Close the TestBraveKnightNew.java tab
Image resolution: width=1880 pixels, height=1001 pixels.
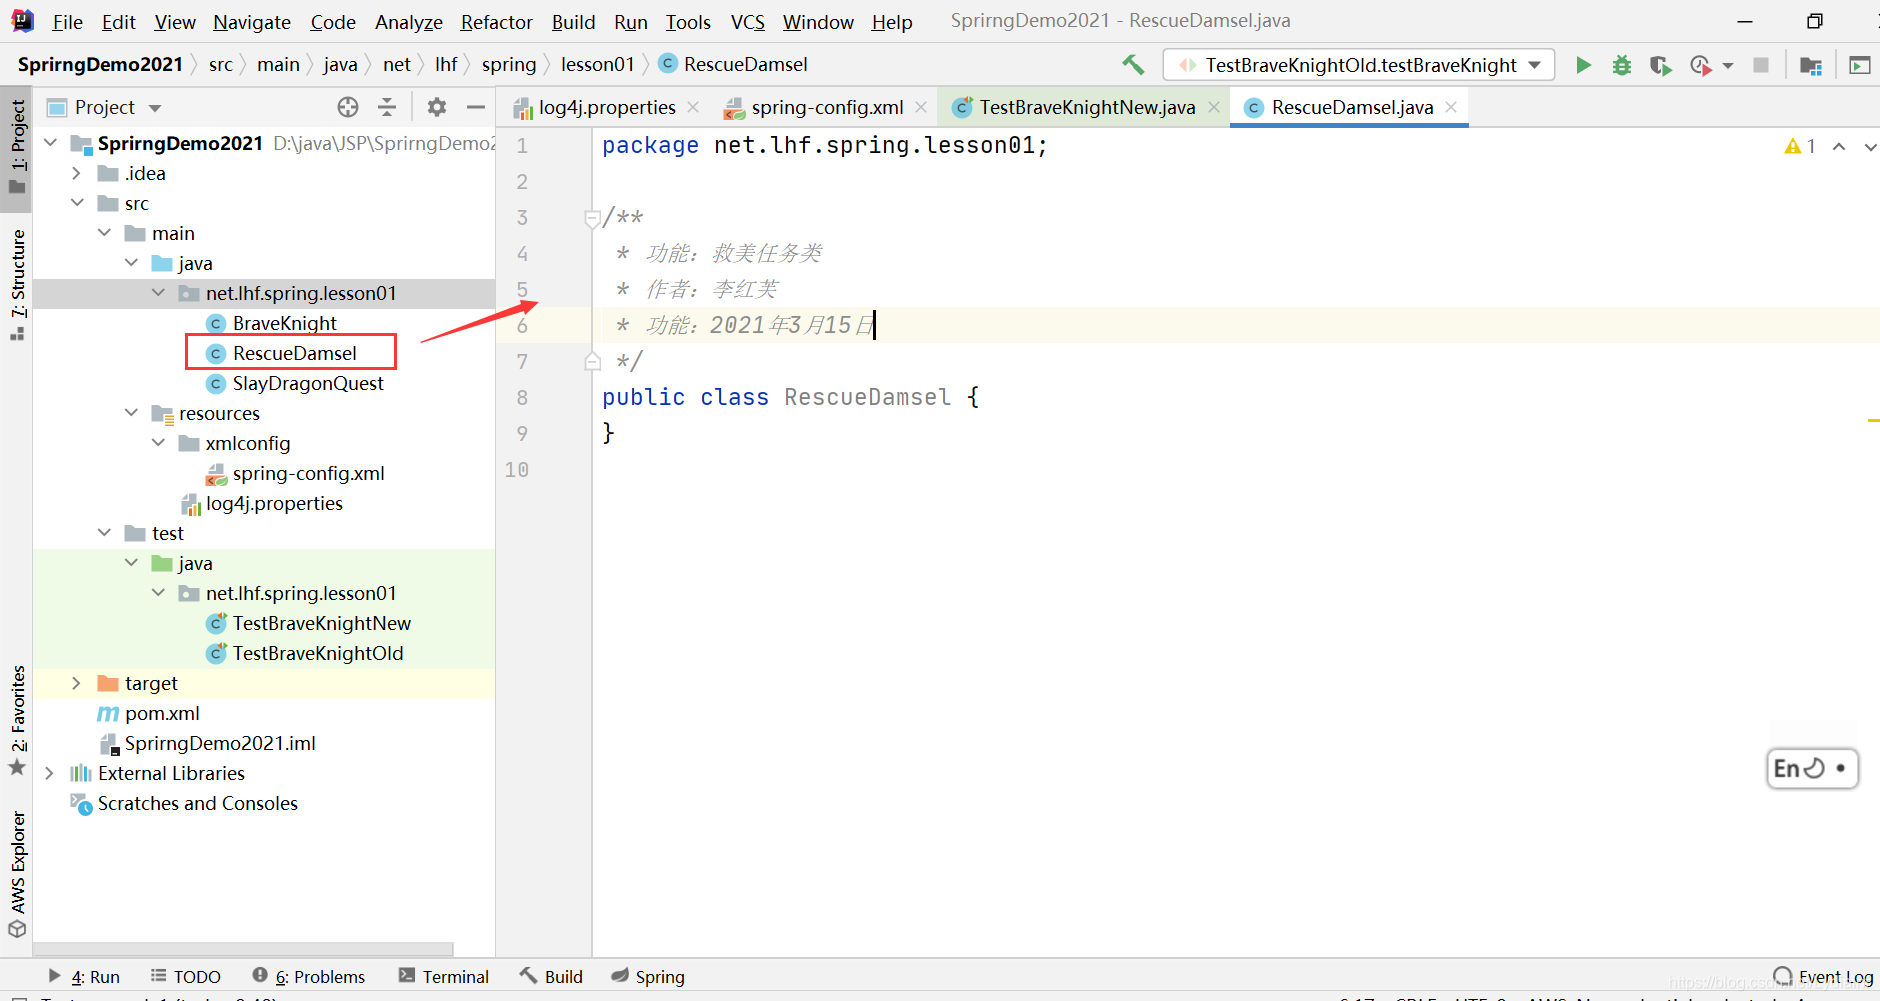tap(1213, 107)
